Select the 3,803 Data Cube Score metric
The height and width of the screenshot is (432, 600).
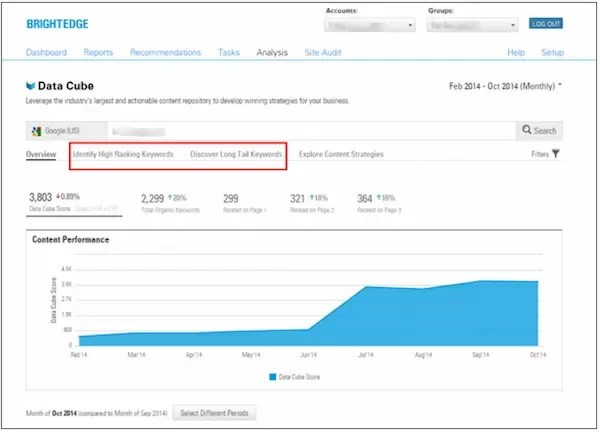(x=74, y=203)
